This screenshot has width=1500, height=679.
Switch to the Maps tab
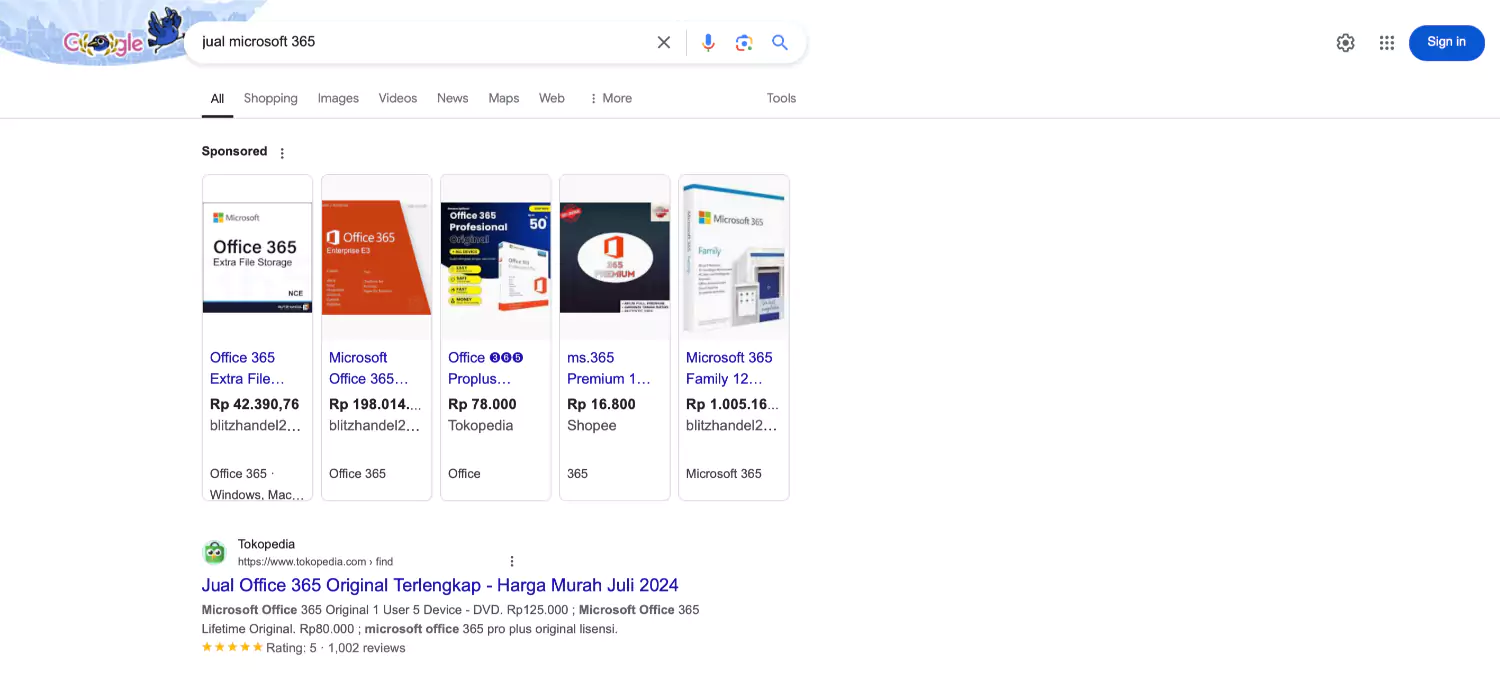pos(504,98)
